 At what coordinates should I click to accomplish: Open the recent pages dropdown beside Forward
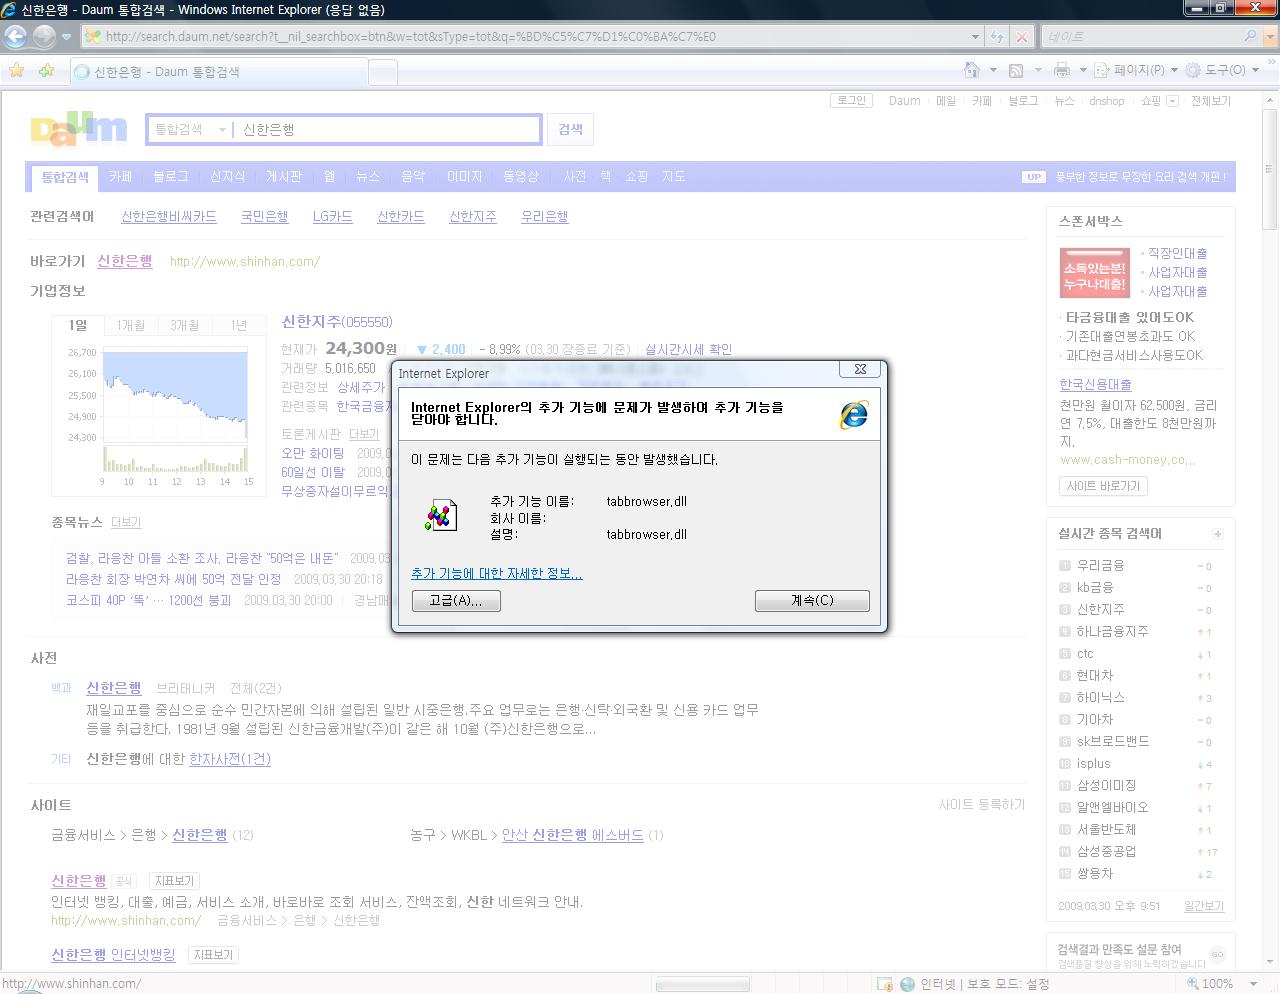click(x=66, y=37)
